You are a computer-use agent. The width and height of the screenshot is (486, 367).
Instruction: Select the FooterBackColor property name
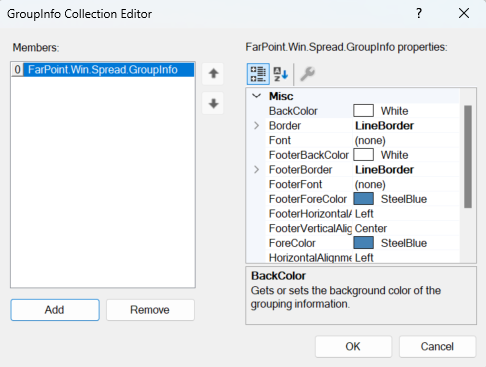309,155
